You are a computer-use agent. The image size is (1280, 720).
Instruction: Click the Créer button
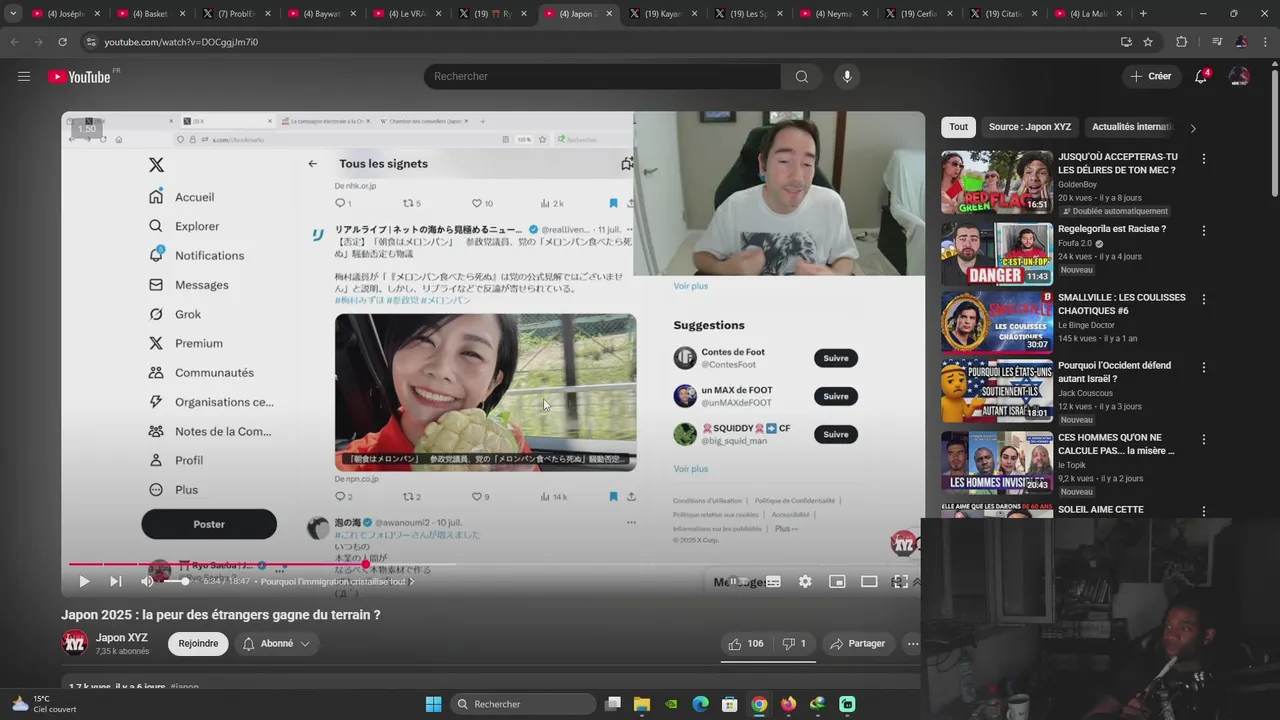click(1150, 76)
